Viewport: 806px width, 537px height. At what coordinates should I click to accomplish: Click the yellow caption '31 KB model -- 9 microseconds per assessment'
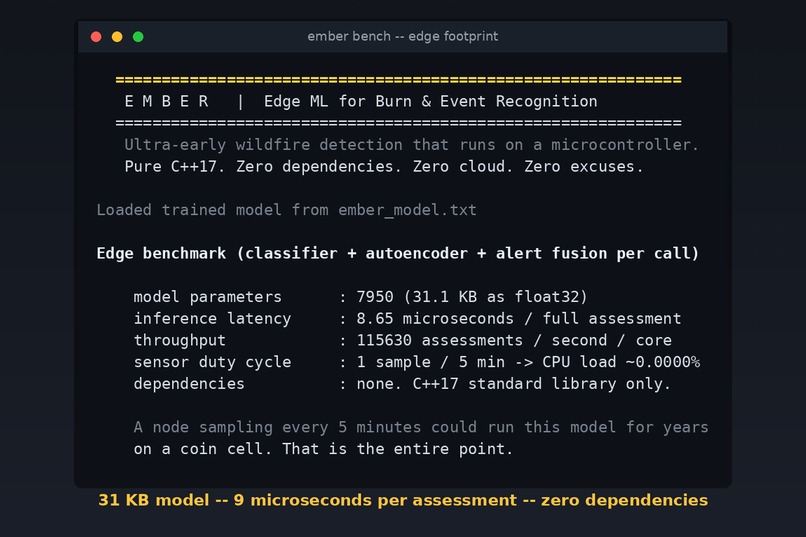pyautogui.click(x=403, y=500)
